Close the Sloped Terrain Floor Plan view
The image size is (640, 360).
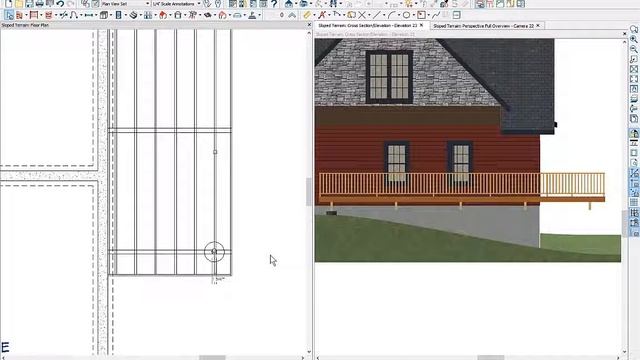coord(309,25)
